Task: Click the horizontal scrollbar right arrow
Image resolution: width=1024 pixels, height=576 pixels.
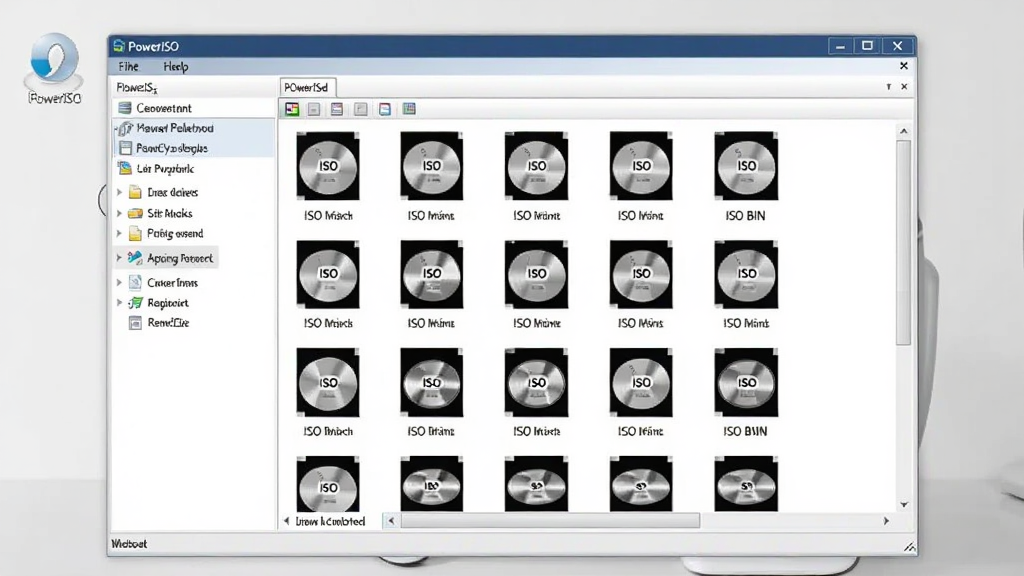Action: click(x=886, y=520)
